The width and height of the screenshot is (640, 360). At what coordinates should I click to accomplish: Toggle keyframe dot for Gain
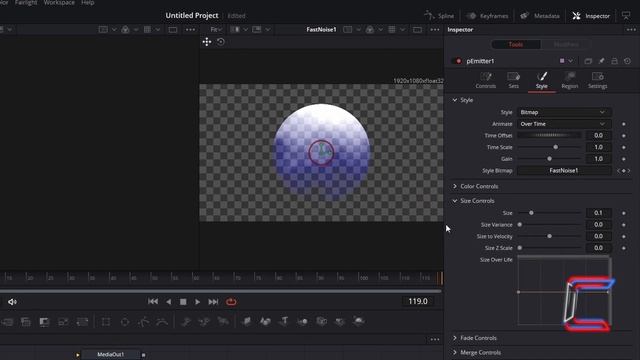pyautogui.click(x=624, y=159)
